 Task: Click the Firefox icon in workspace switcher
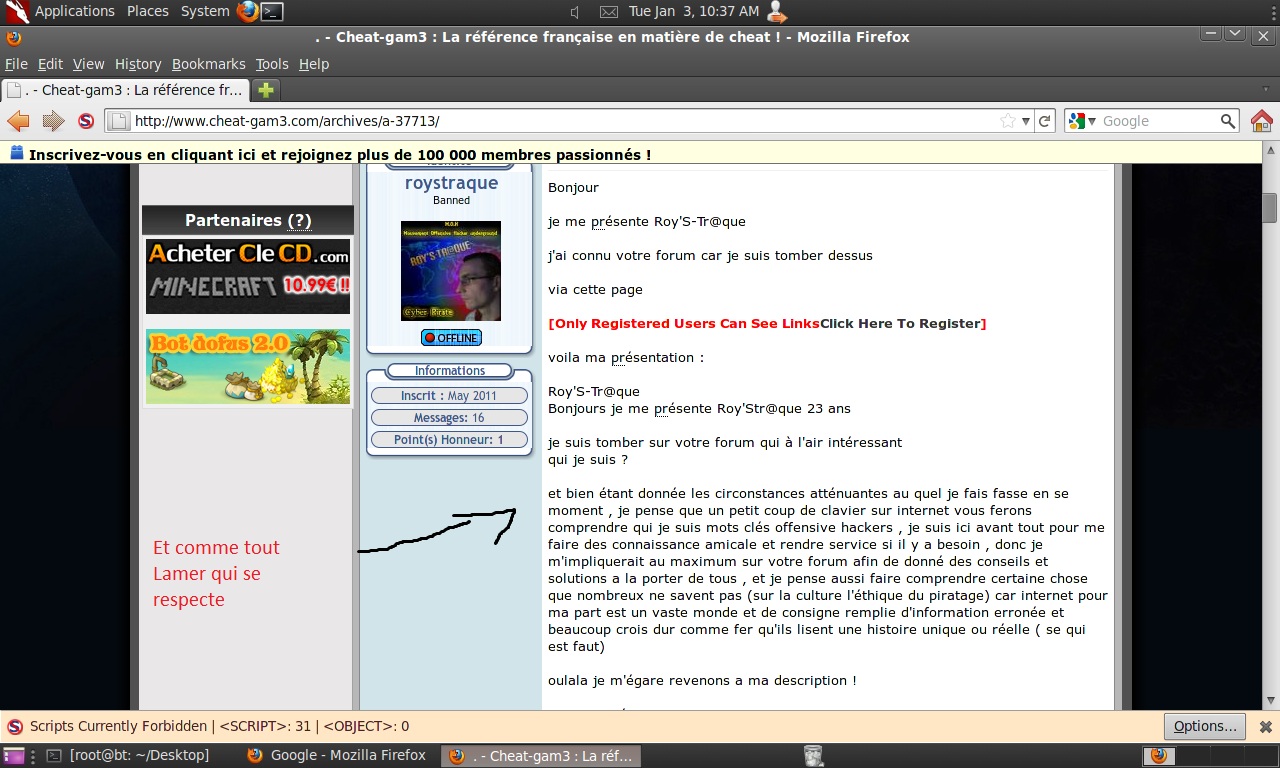pos(1158,756)
